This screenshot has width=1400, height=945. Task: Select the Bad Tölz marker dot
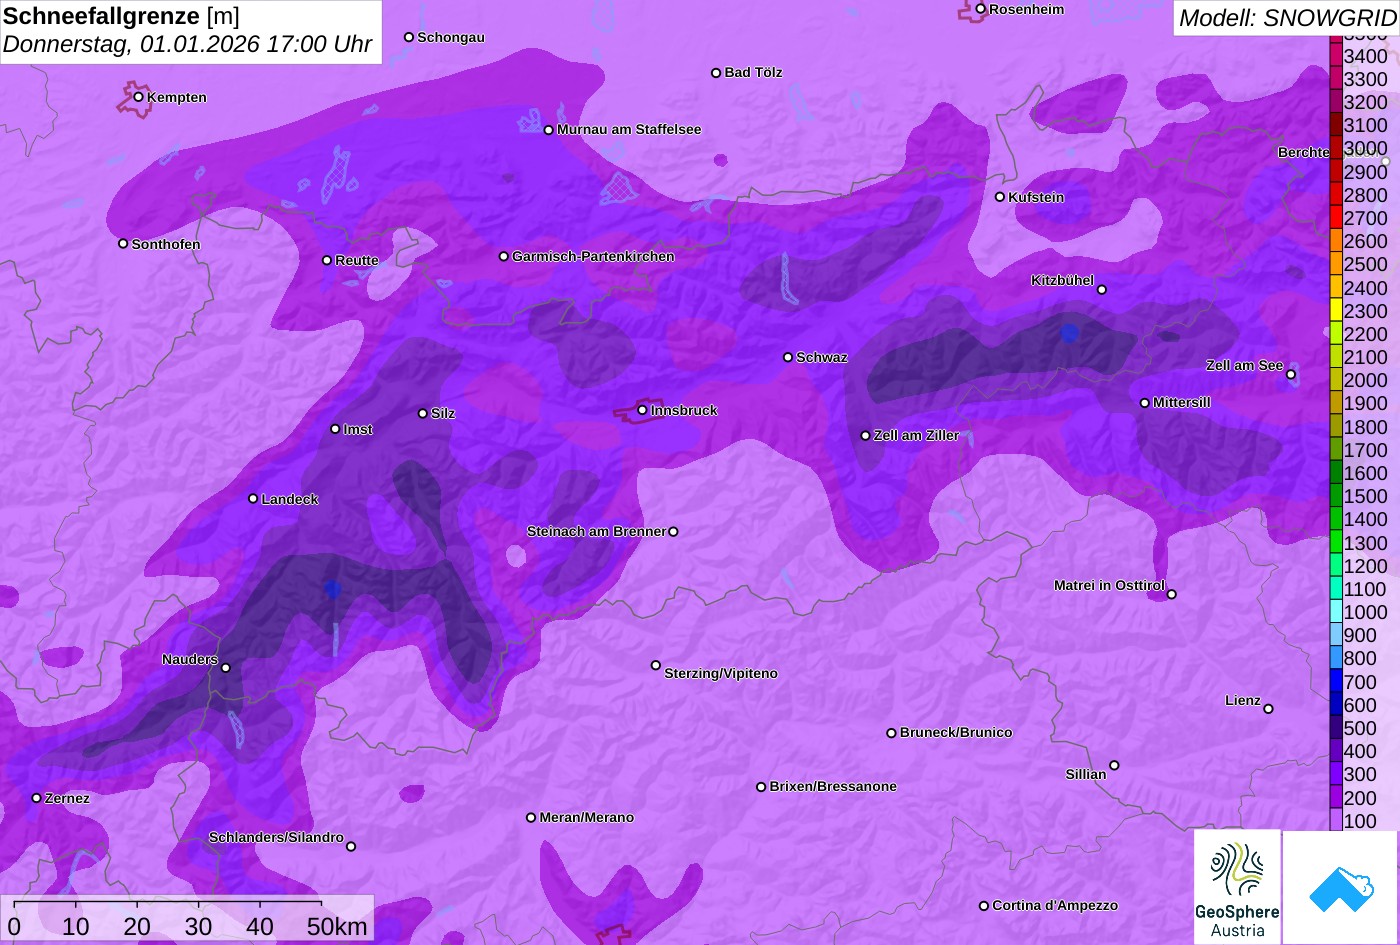click(x=716, y=73)
